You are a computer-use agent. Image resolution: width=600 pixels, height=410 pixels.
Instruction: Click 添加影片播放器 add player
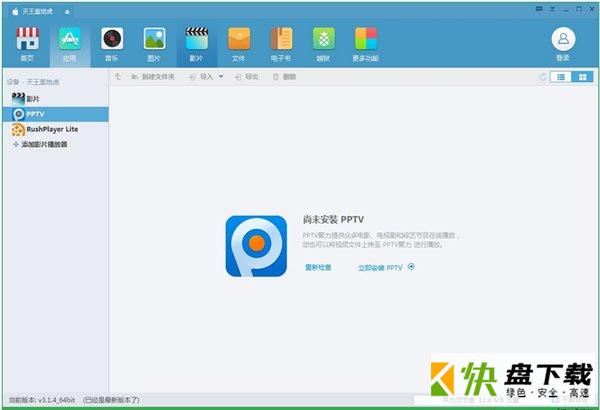(40, 144)
